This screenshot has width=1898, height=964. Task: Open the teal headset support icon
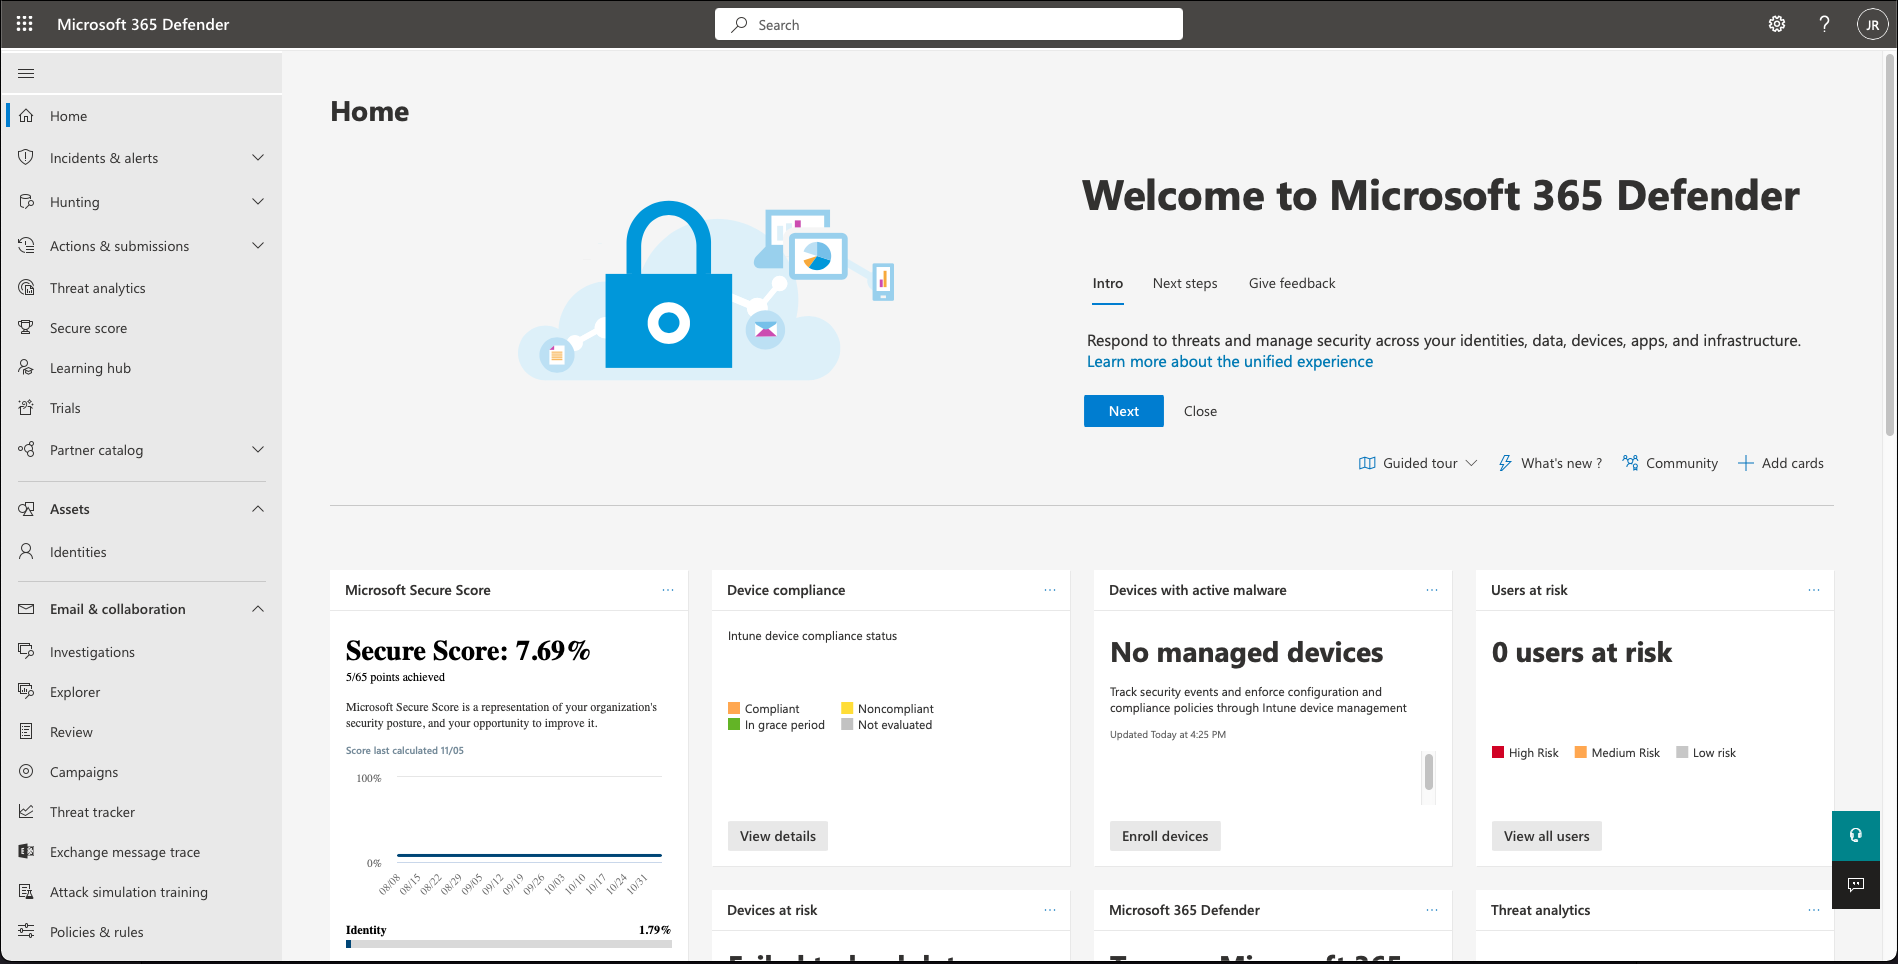[x=1856, y=835]
